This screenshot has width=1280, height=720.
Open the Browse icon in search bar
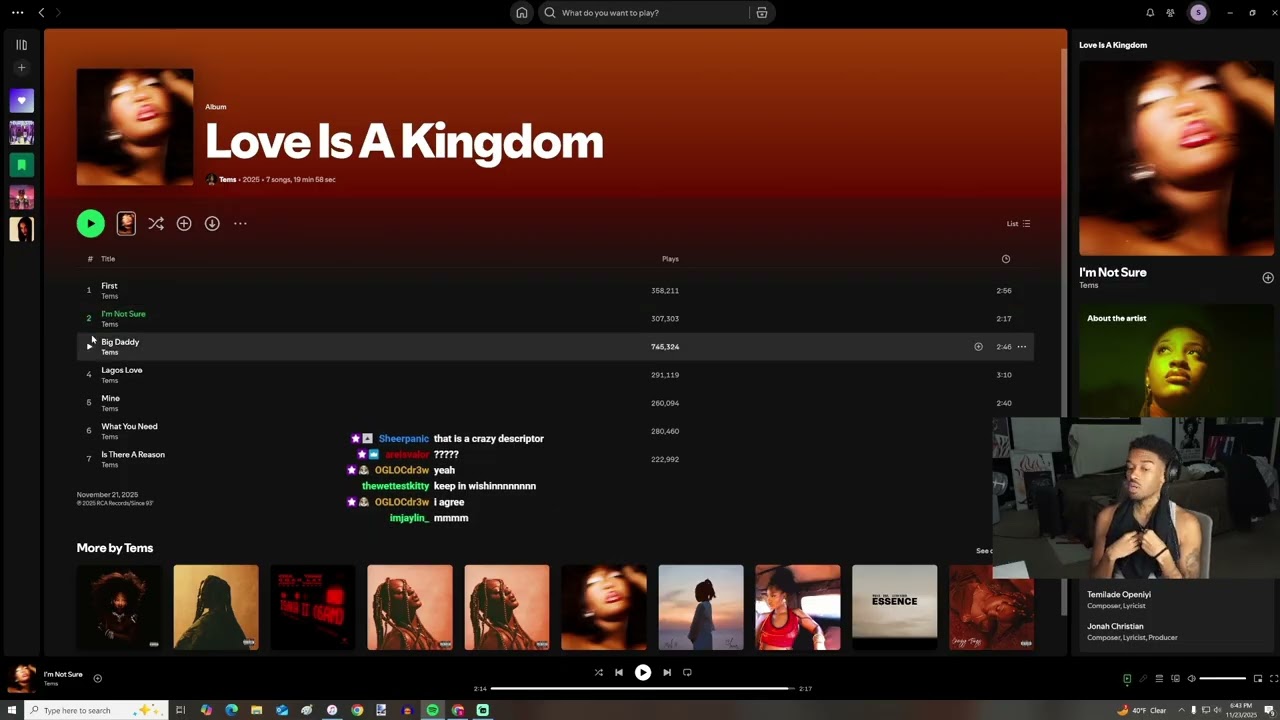pos(762,13)
